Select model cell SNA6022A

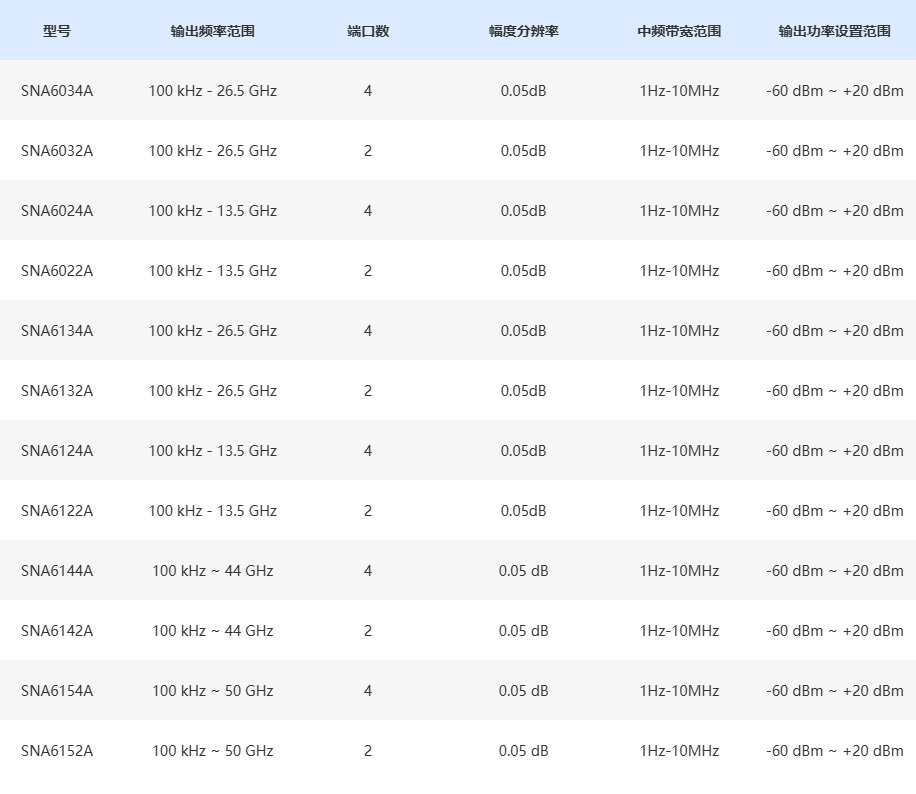(x=57, y=271)
